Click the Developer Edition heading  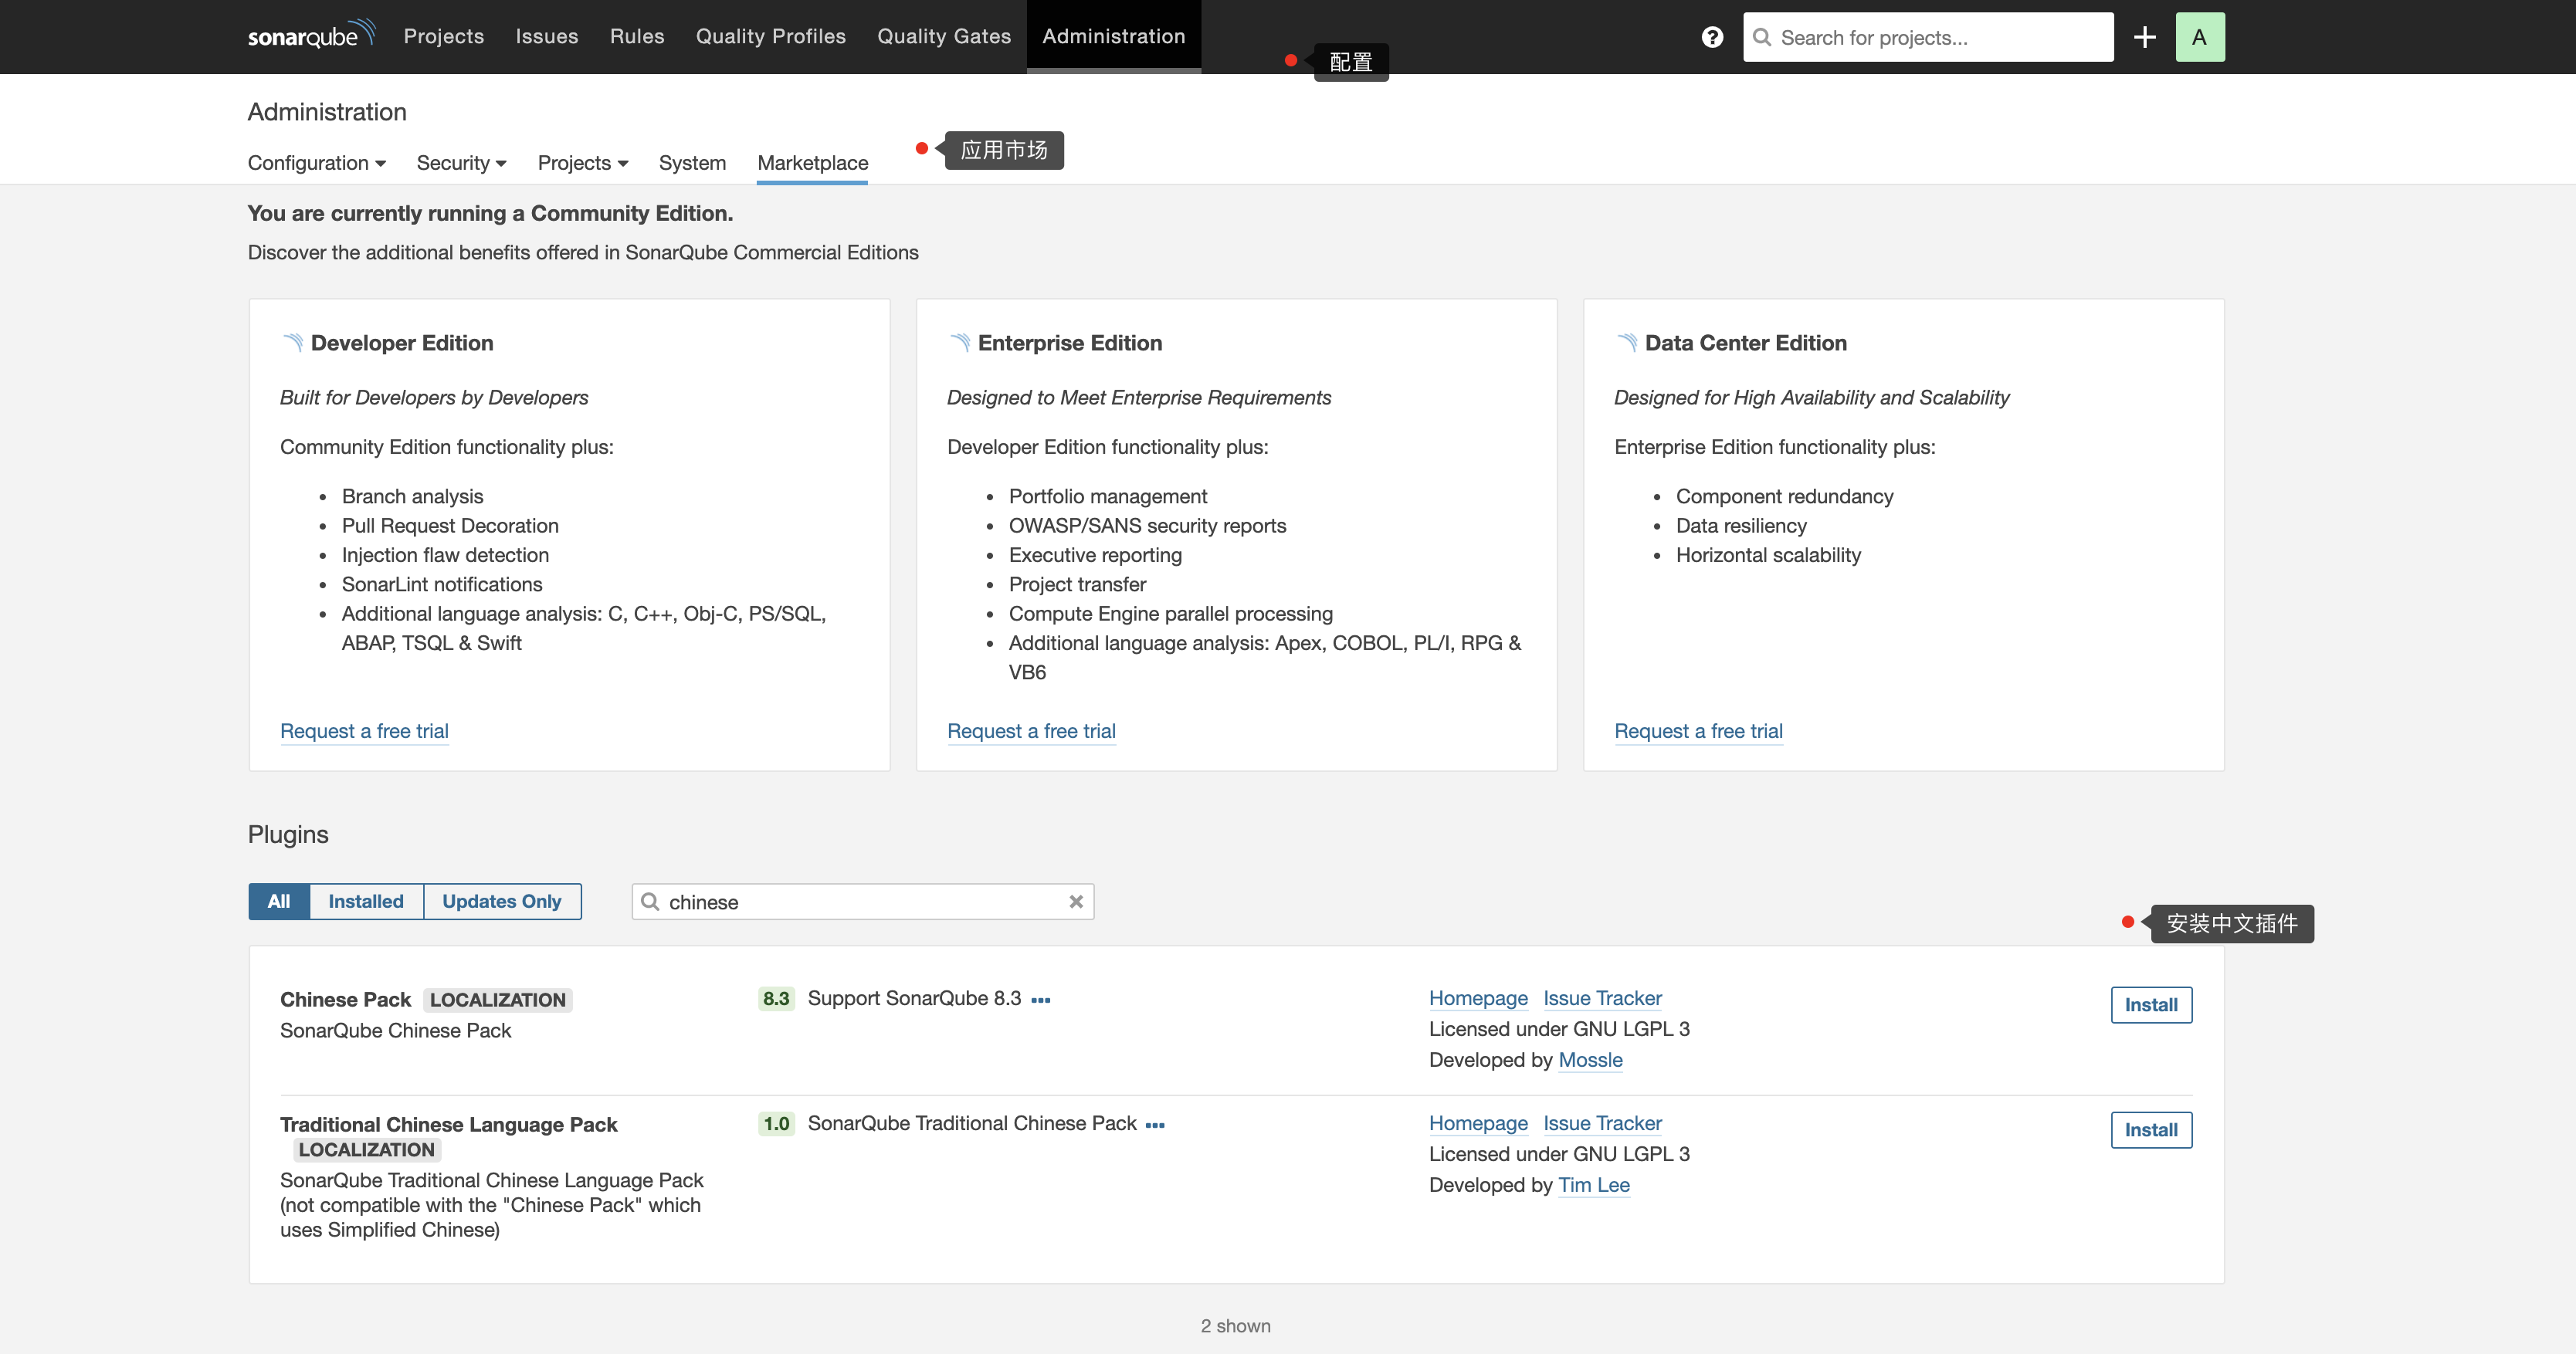pyautogui.click(x=402, y=343)
